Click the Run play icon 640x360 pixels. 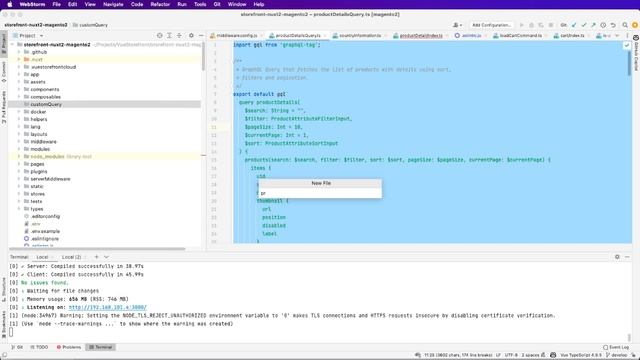pos(521,25)
